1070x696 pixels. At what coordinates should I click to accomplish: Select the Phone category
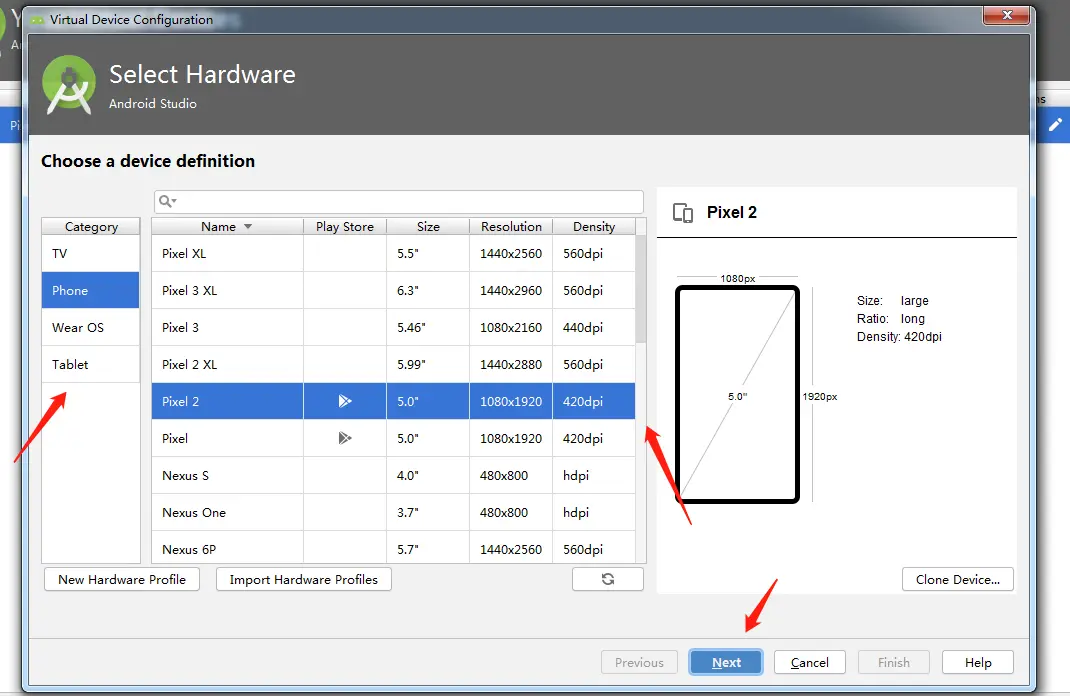91,291
